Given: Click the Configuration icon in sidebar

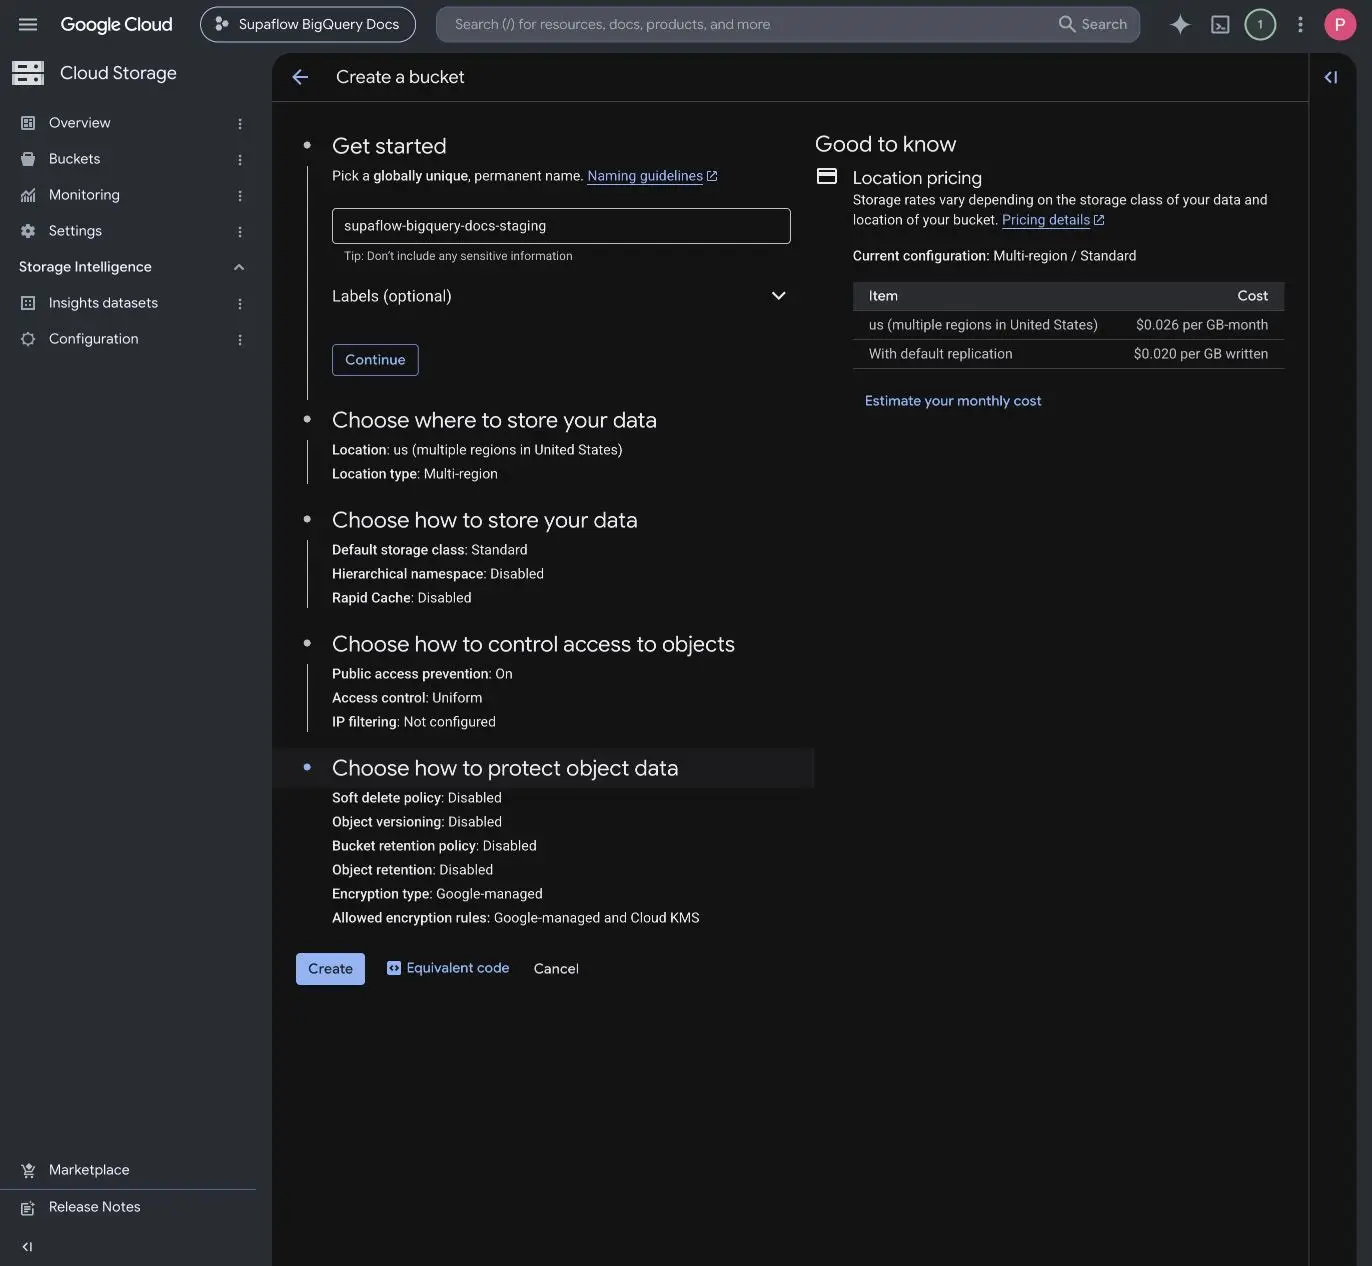Looking at the screenshot, I should [28, 339].
